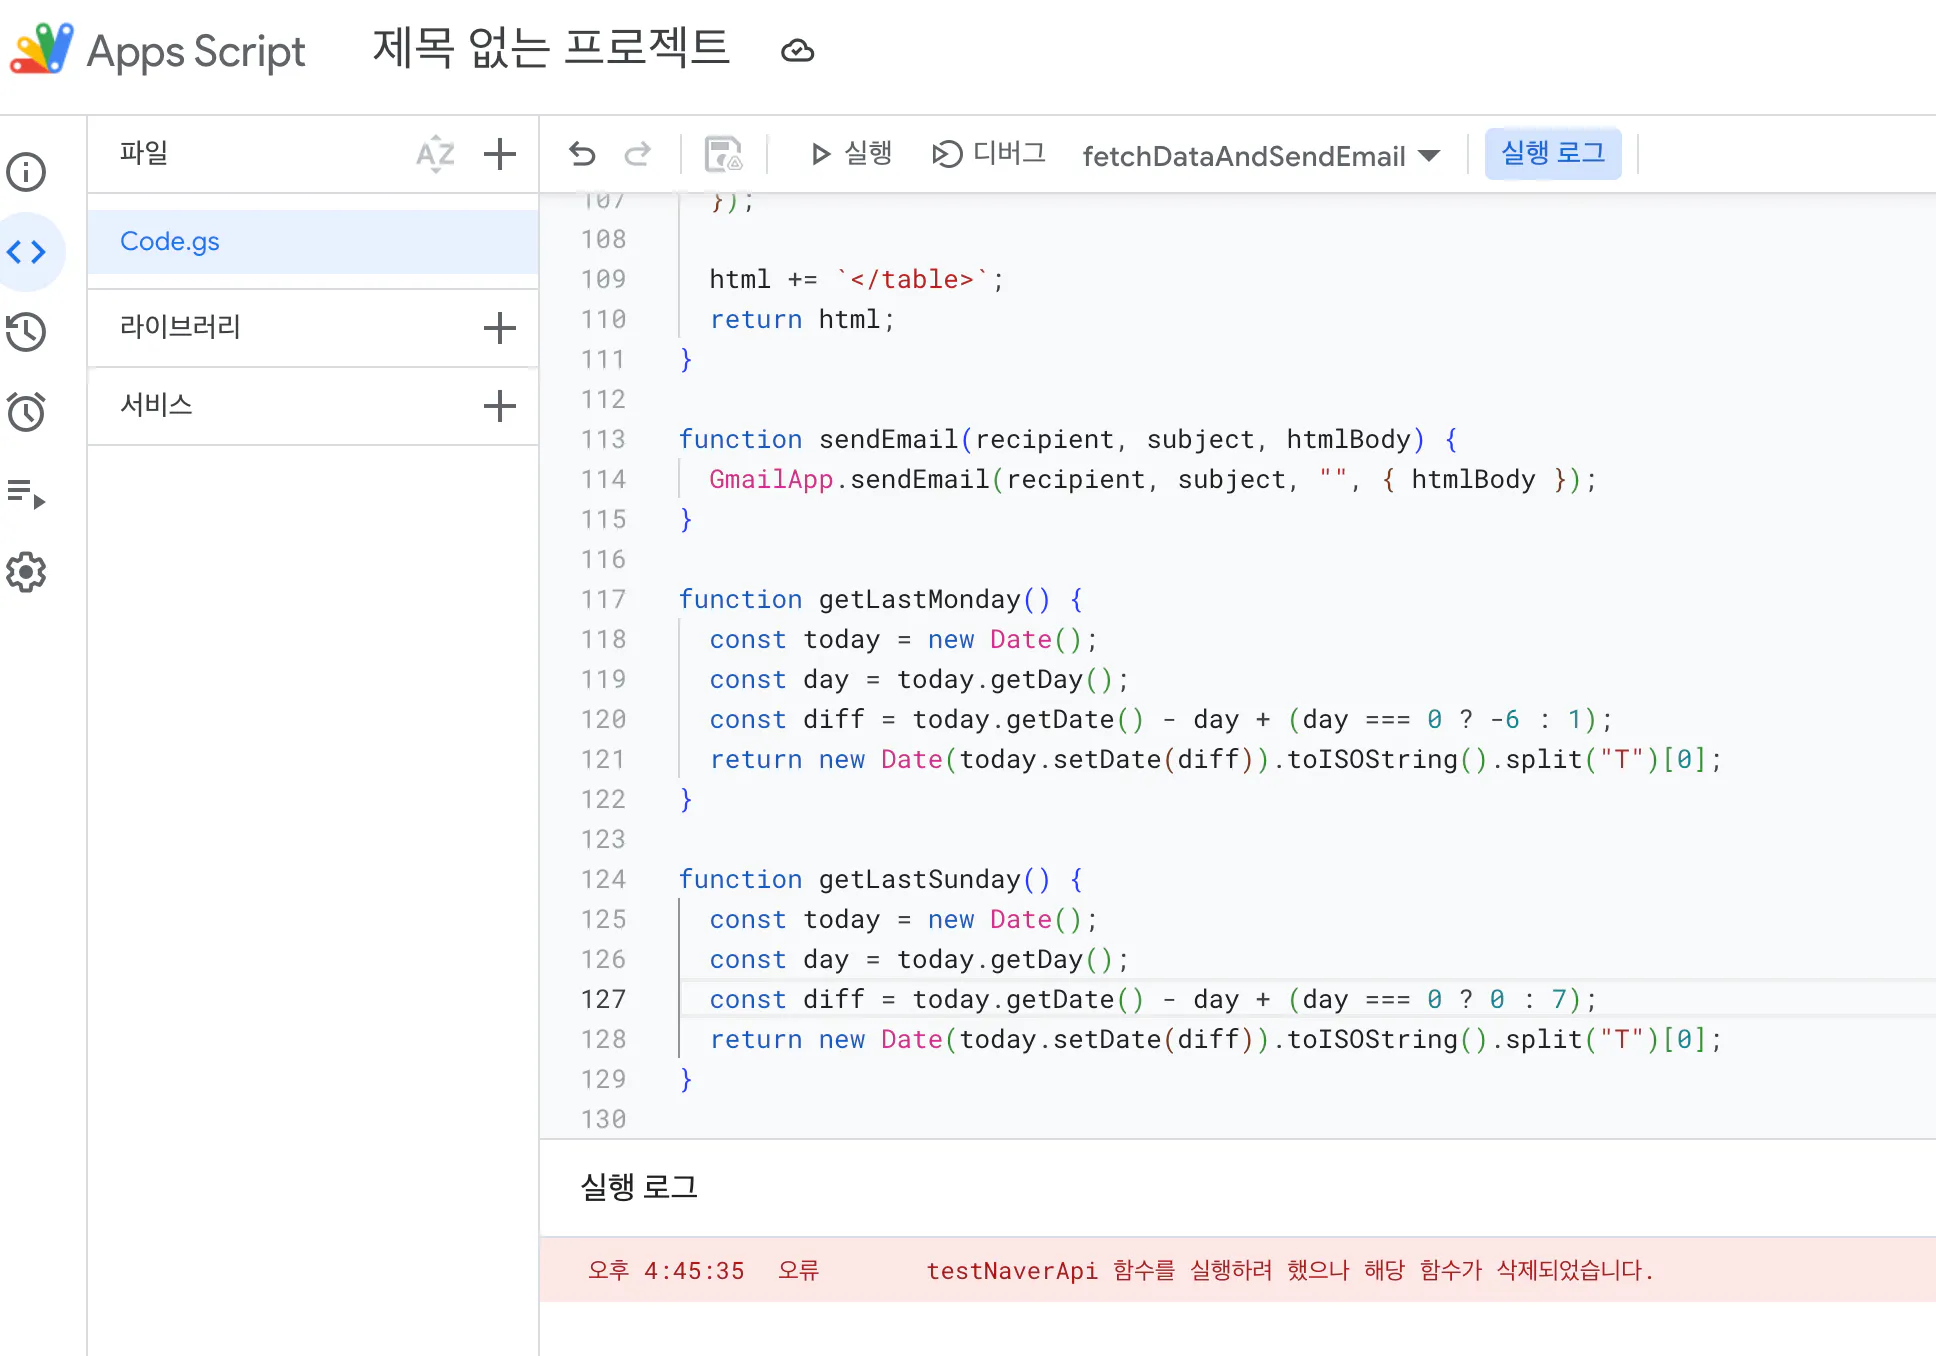The width and height of the screenshot is (1936, 1356).
Task: Click the 파일 section header
Action: point(144,153)
